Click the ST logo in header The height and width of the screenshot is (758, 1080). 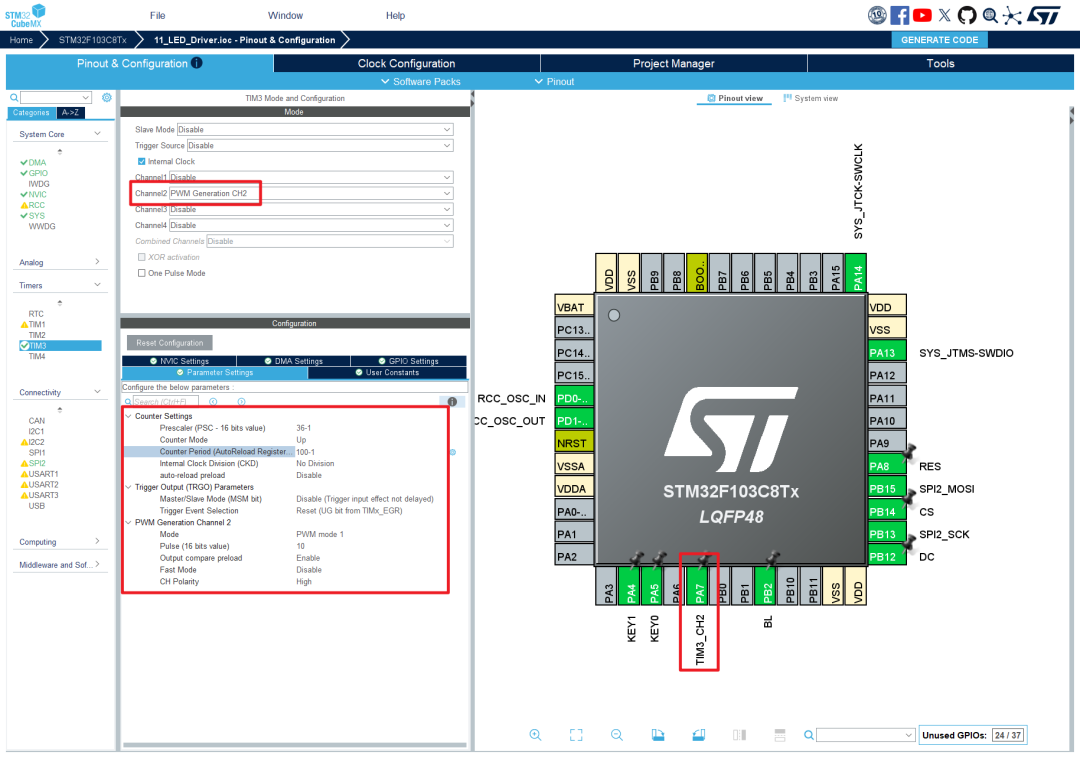(x=1044, y=15)
